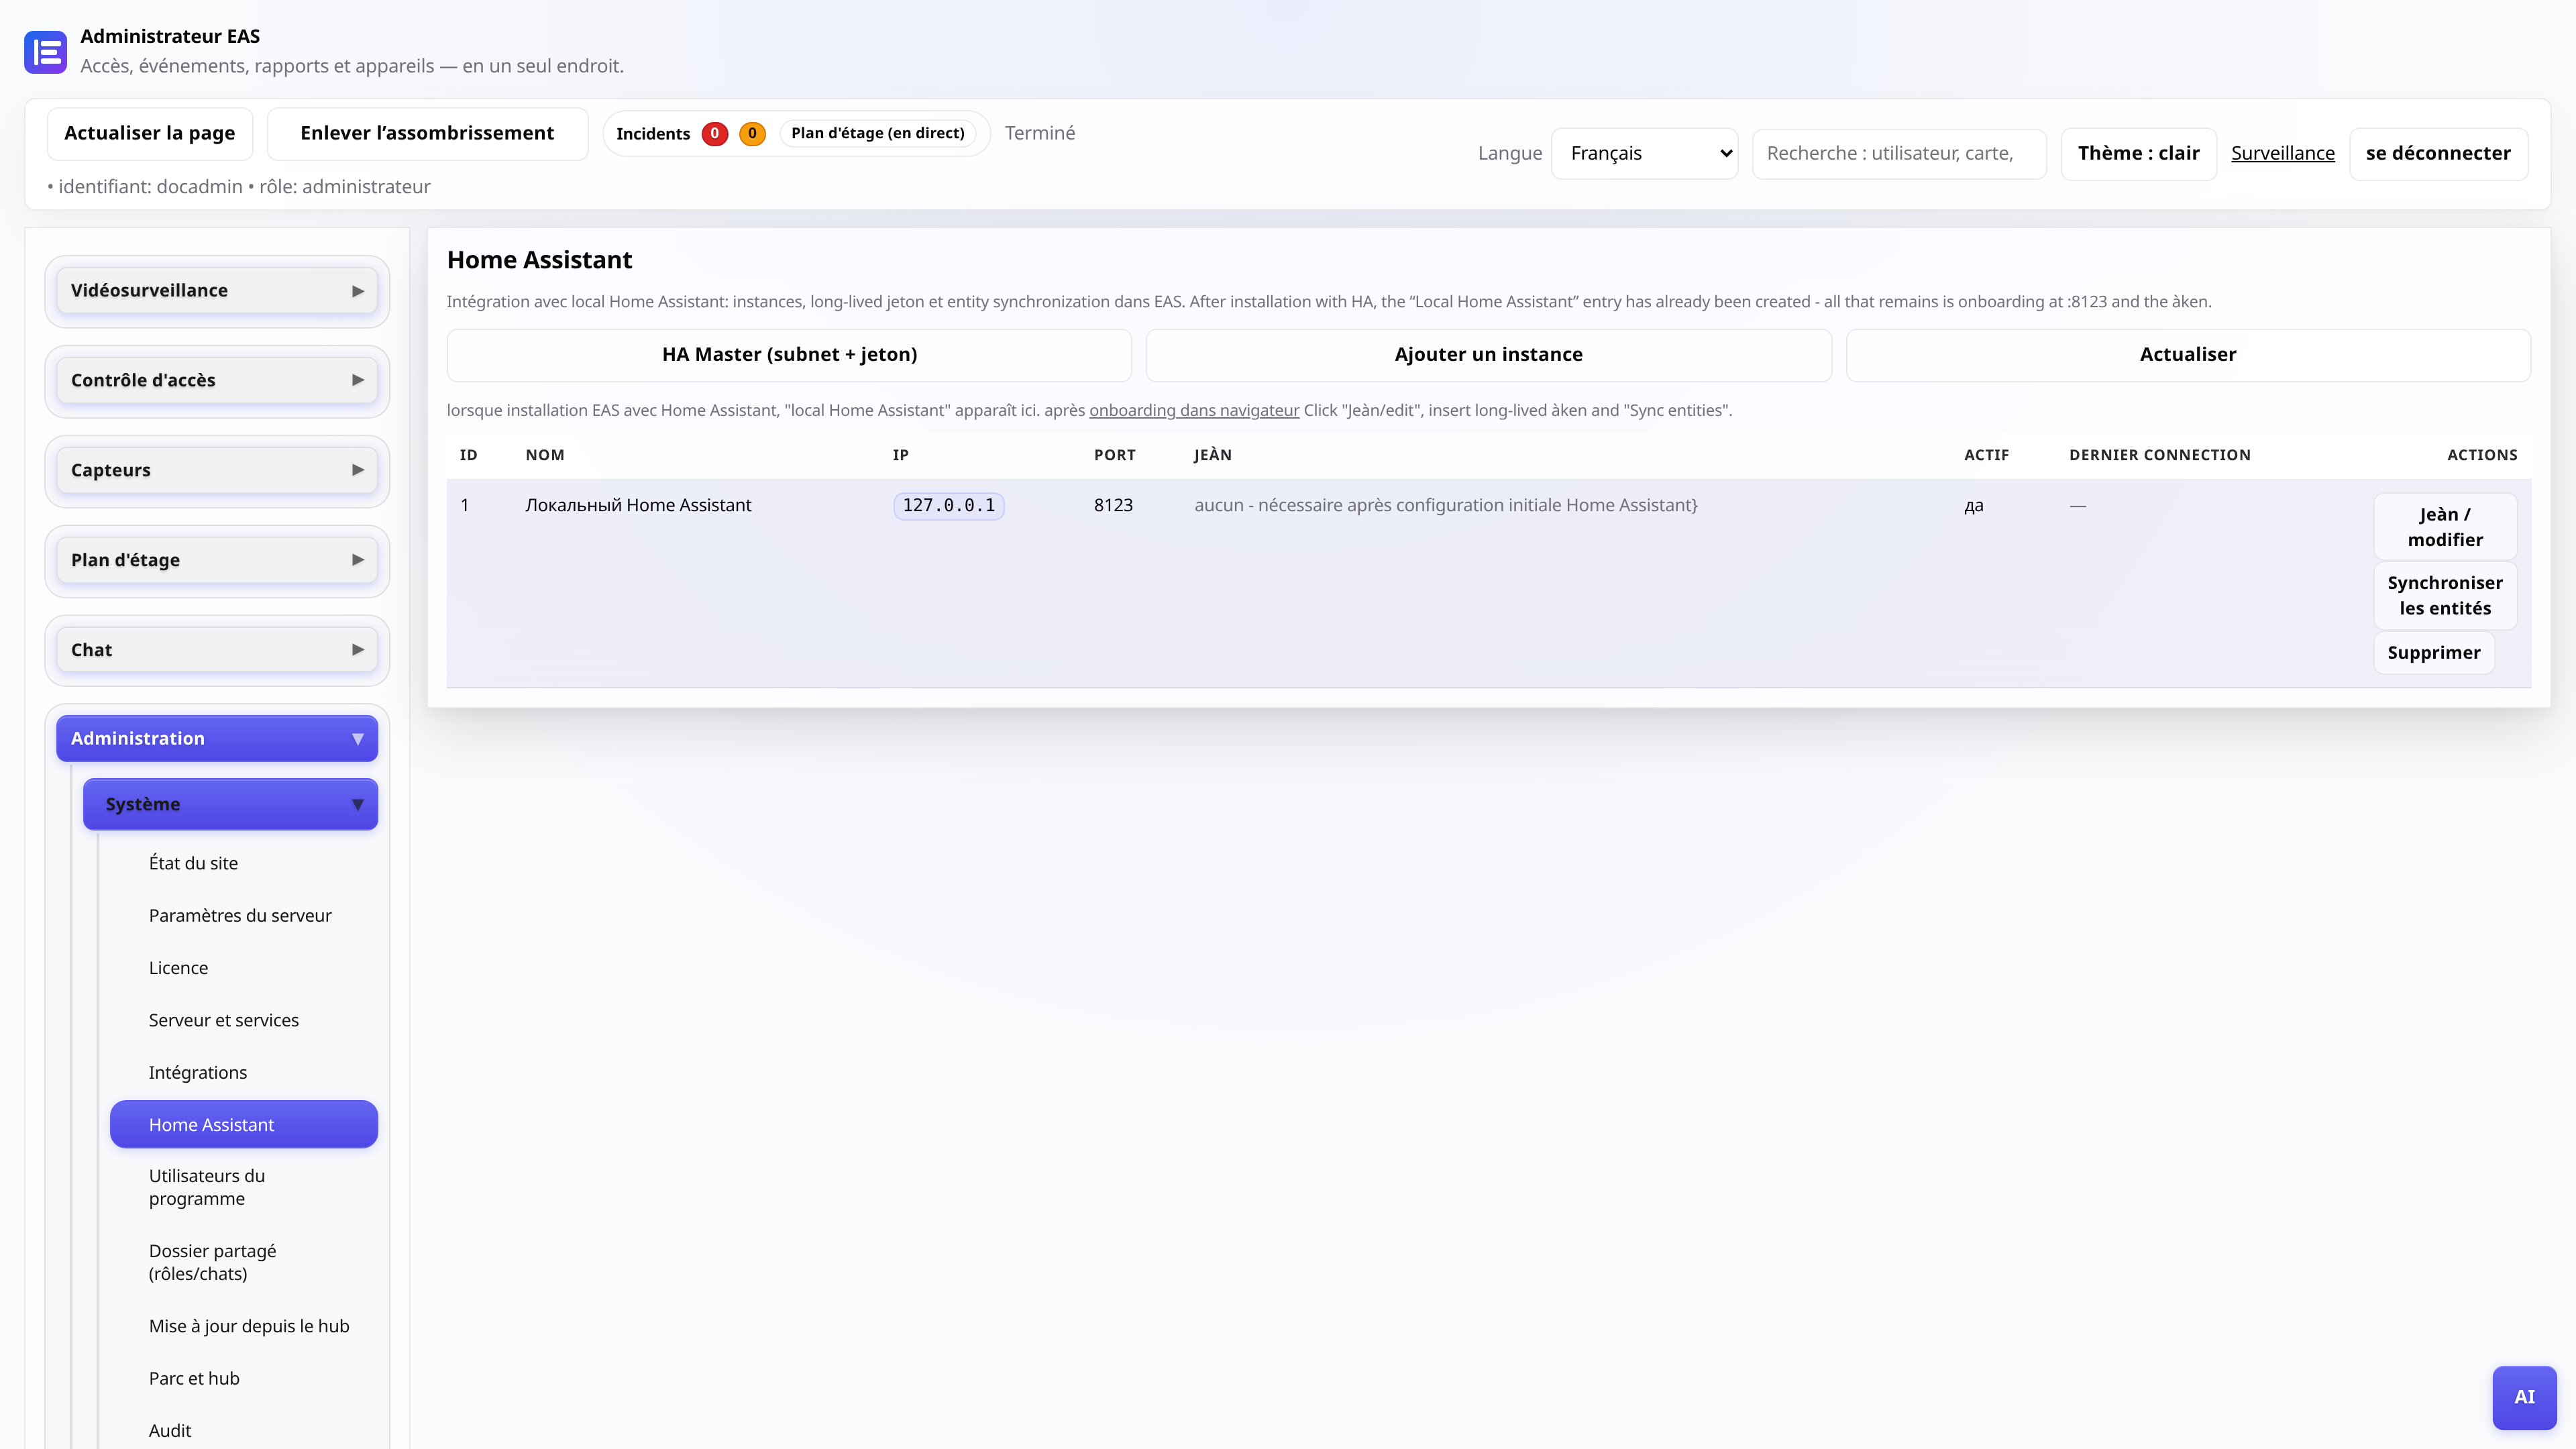Click the aucun - nécessaire token text
The height and width of the screenshot is (1449, 2576).
pyautogui.click(x=1445, y=505)
